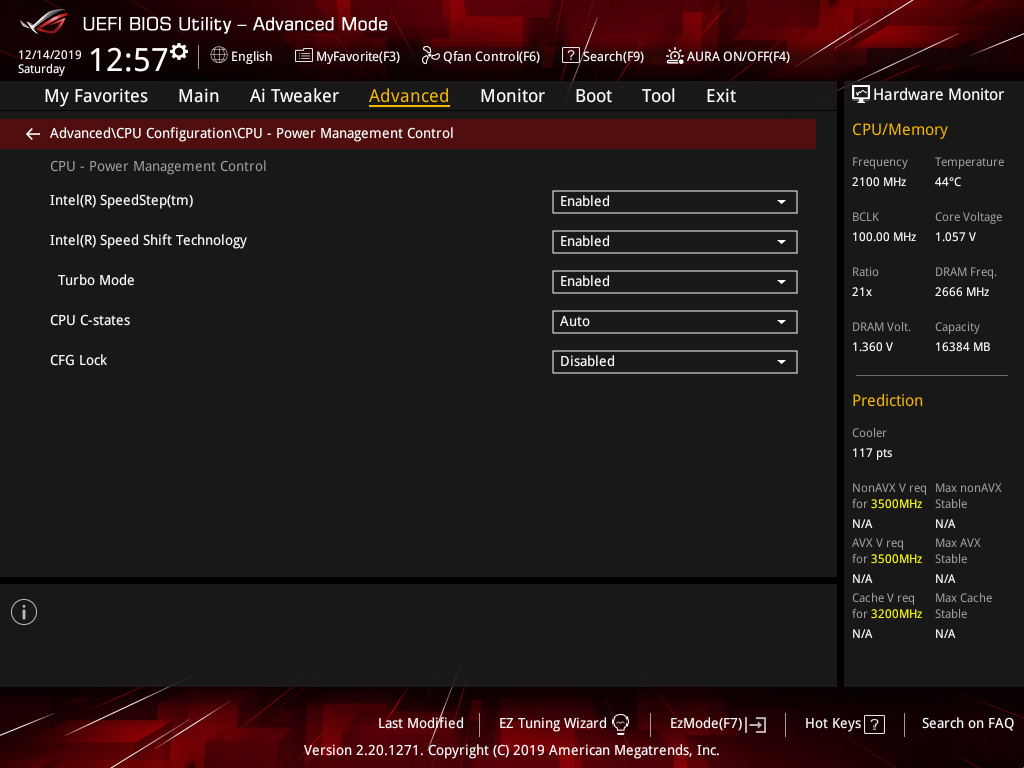Click the MyFavorite list icon
1024x768 pixels.
[x=304, y=56]
